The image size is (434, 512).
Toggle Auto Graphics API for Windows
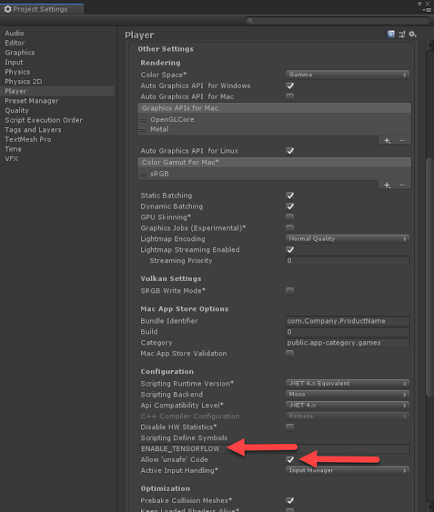point(290,86)
